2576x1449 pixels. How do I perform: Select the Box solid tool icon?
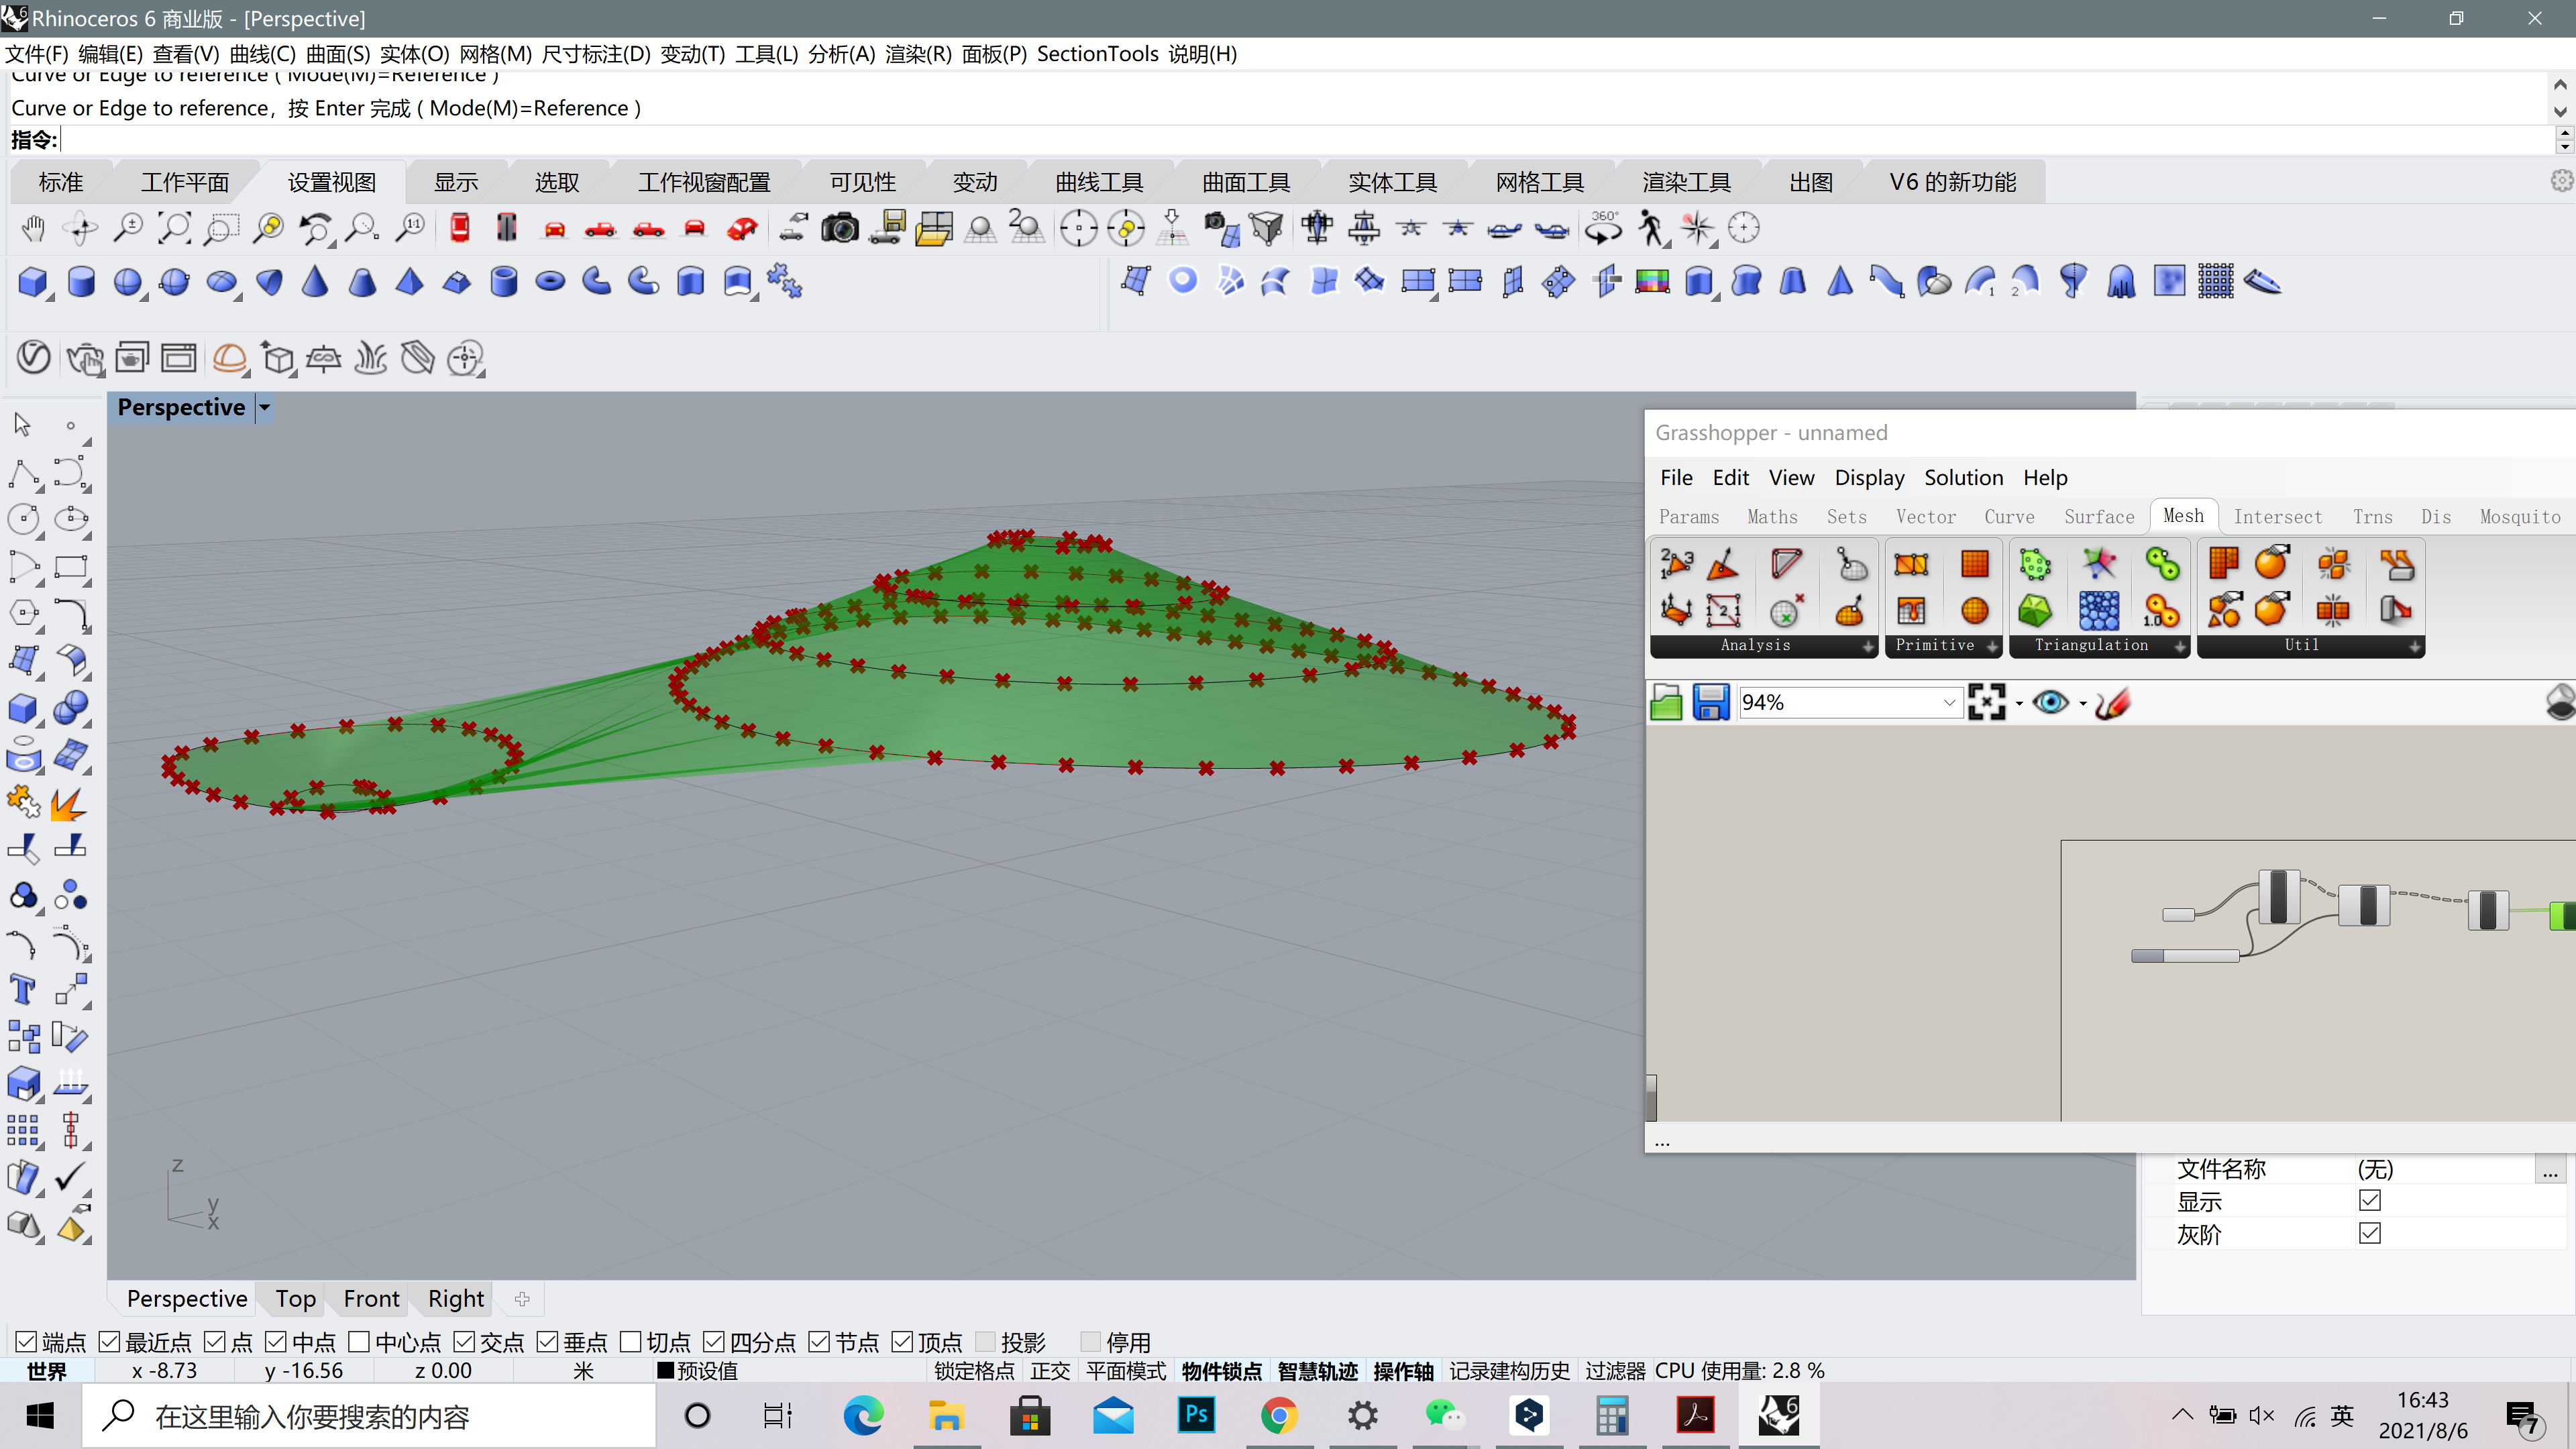coord(33,282)
